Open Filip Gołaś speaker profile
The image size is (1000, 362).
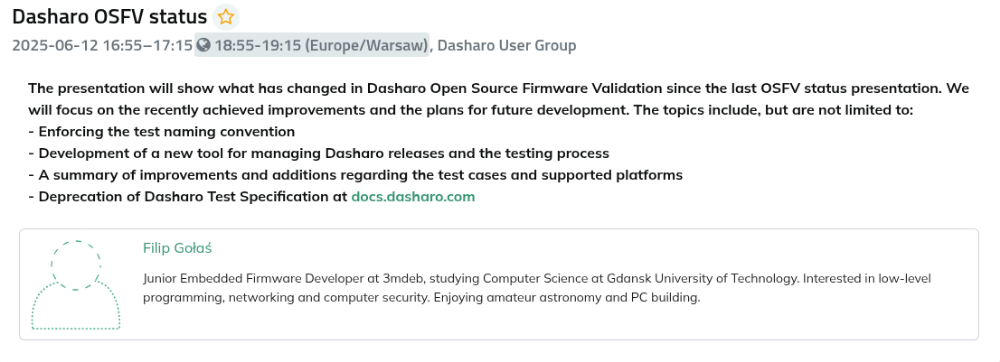click(177, 248)
